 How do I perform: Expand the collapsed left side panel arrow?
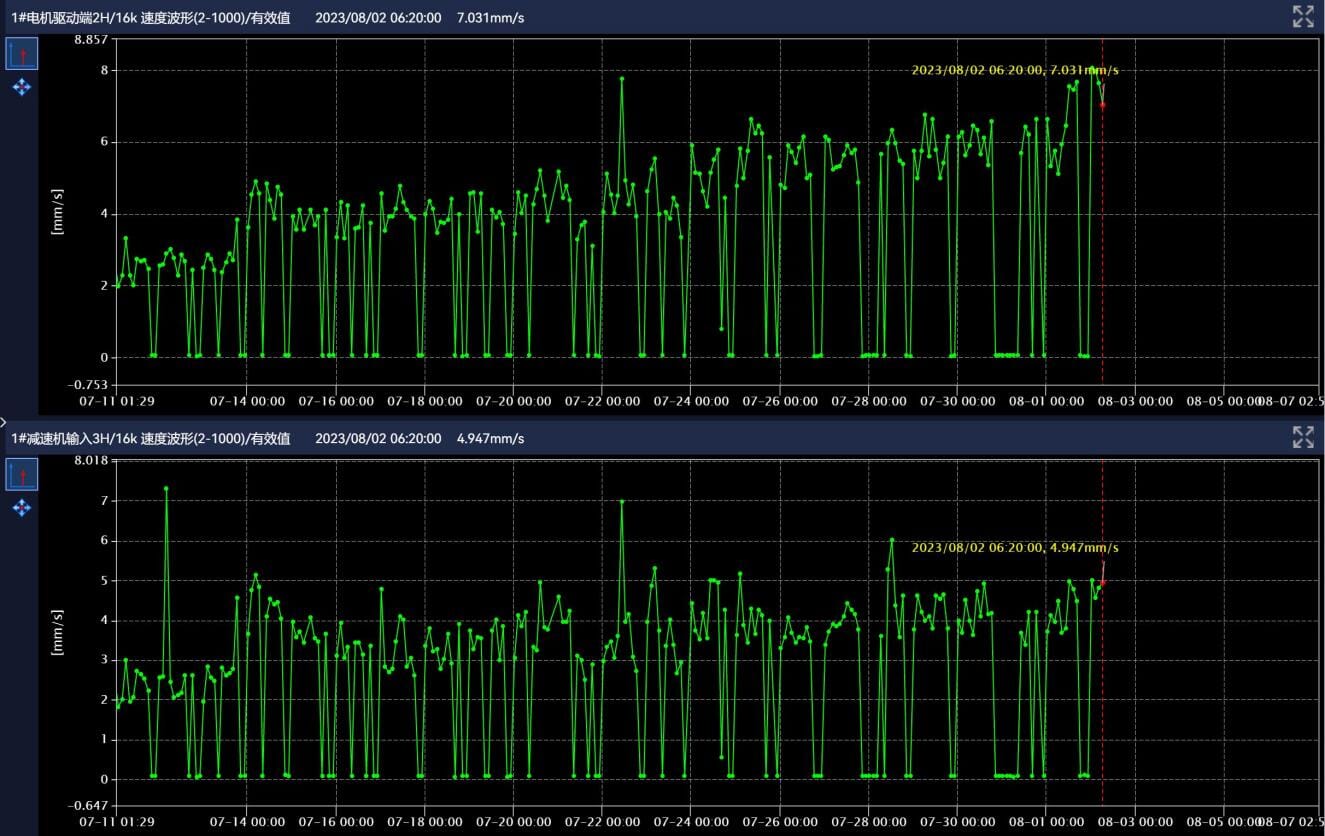coord(4,423)
